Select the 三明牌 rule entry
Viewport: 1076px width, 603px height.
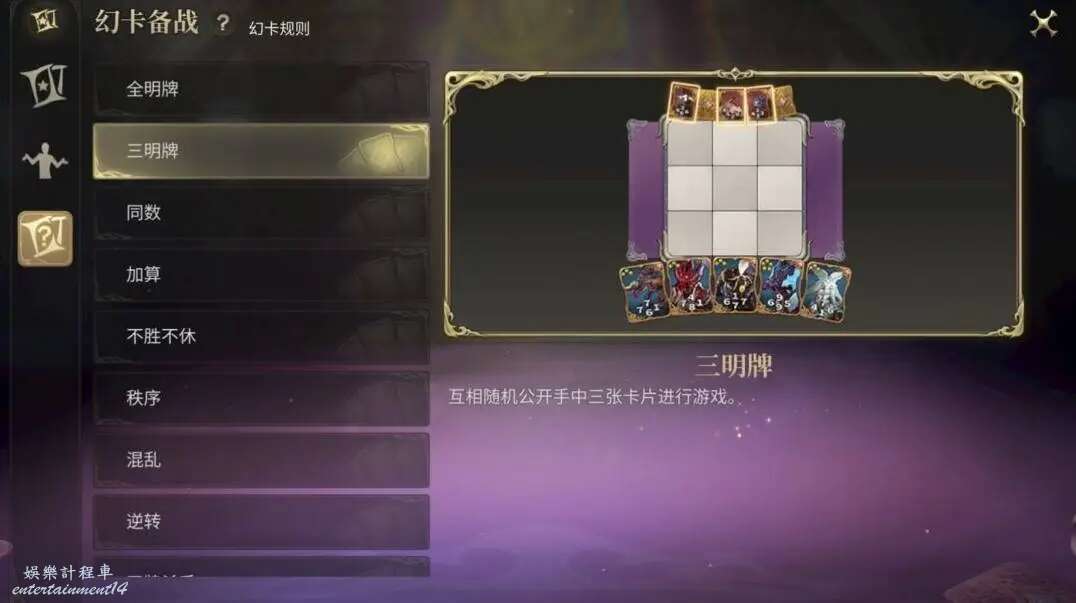tap(261, 151)
